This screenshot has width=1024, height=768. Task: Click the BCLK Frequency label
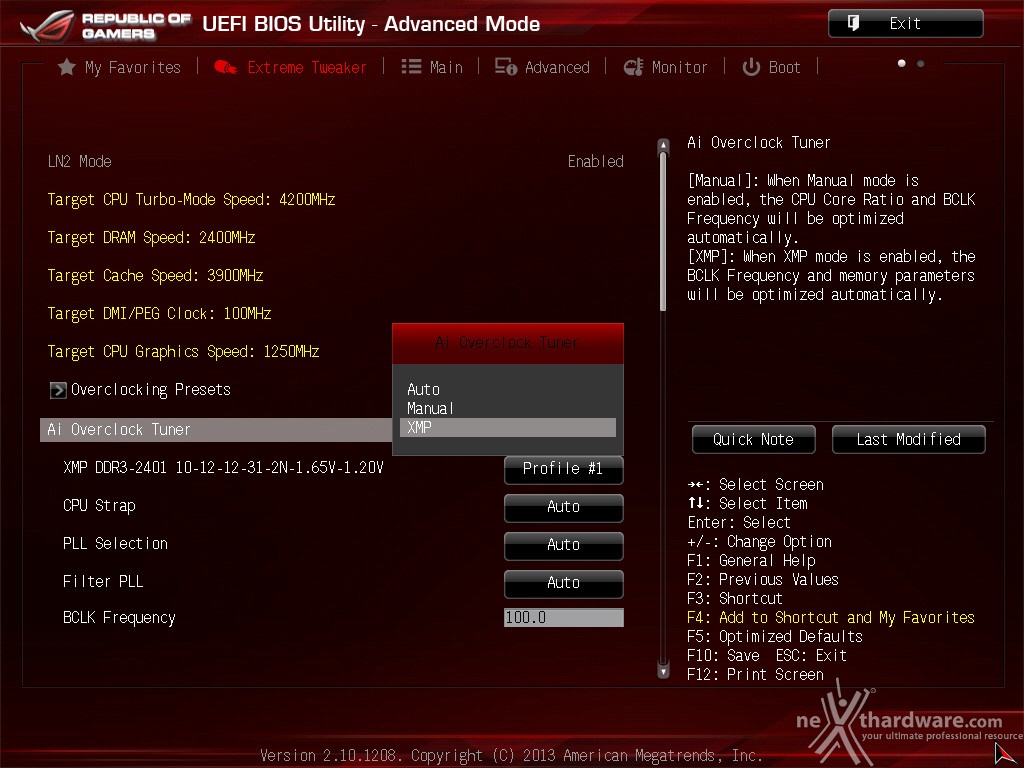point(119,618)
